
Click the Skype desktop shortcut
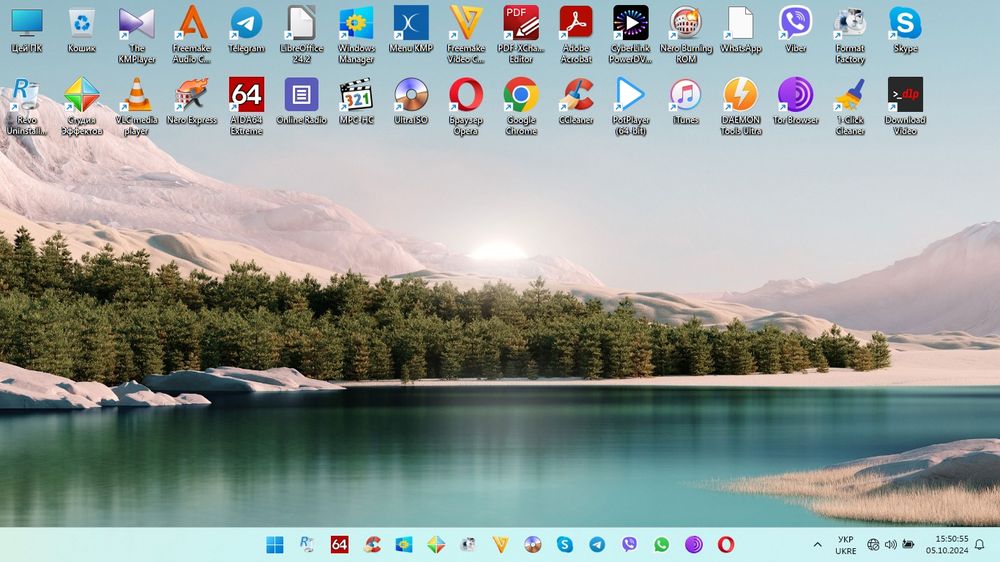tap(905, 31)
